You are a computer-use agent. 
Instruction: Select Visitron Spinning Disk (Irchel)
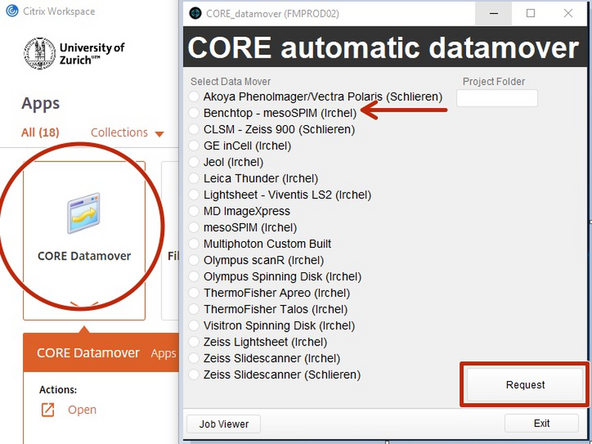194,325
